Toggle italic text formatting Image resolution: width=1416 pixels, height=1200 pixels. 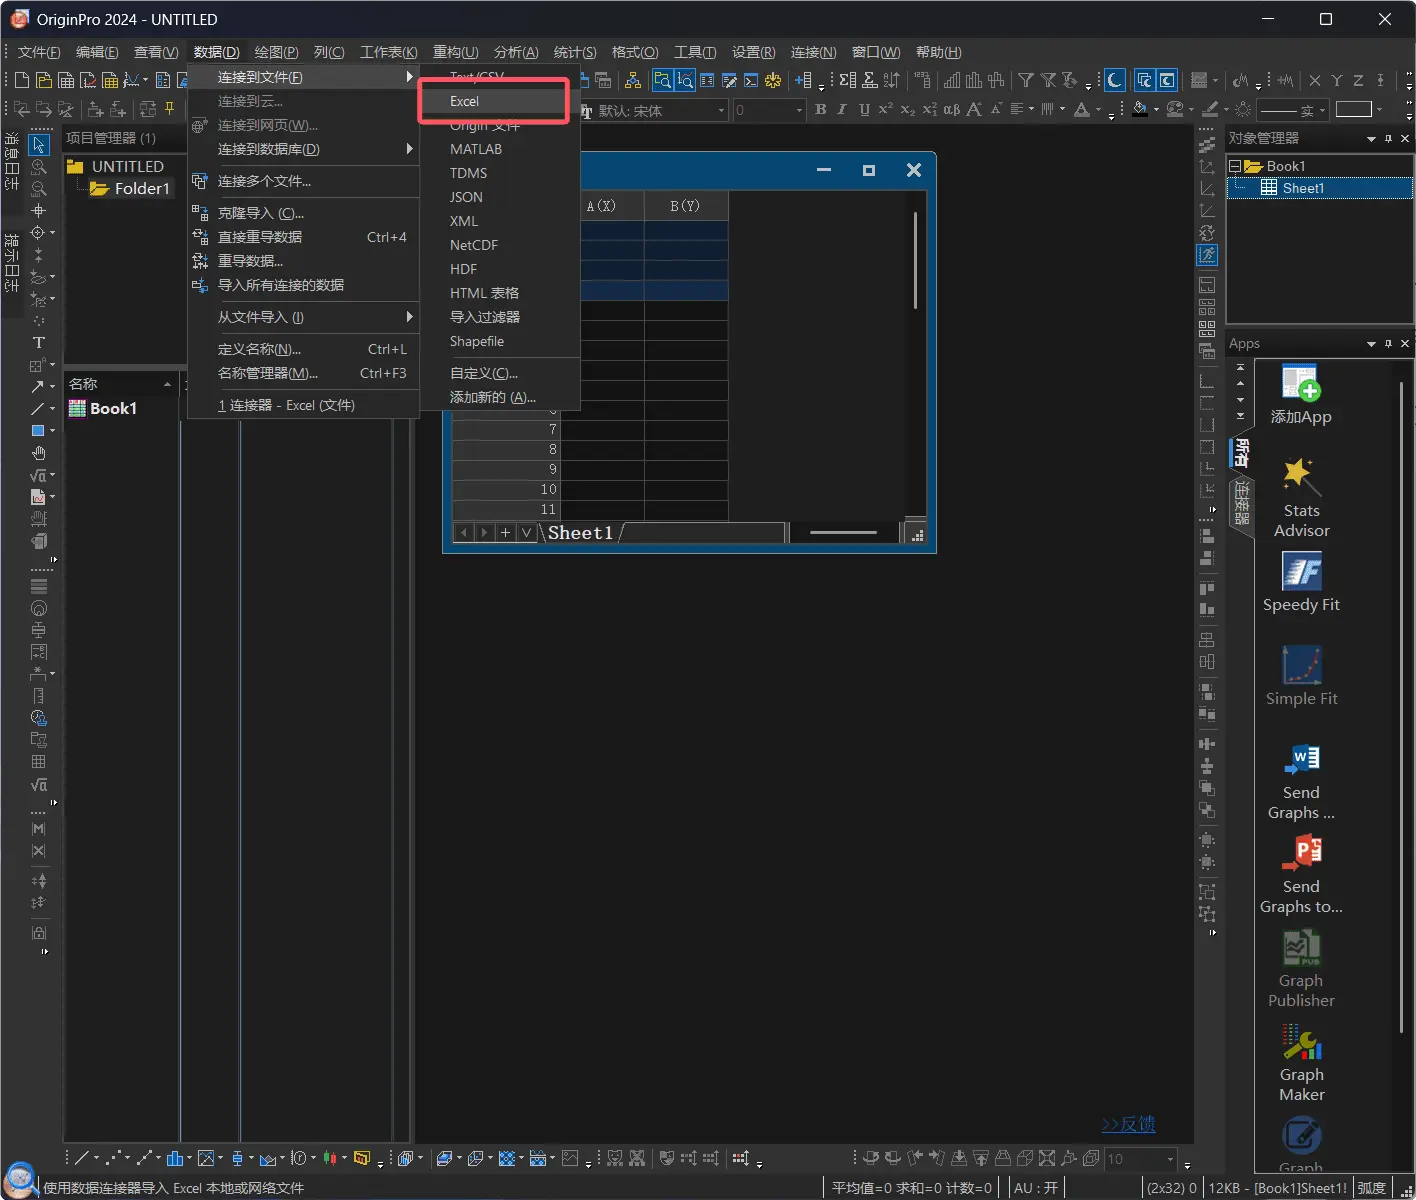(x=842, y=110)
